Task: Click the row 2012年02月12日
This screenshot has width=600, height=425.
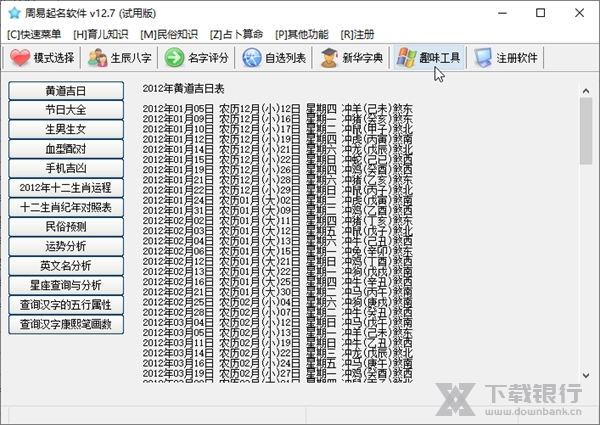Action: tap(278, 262)
